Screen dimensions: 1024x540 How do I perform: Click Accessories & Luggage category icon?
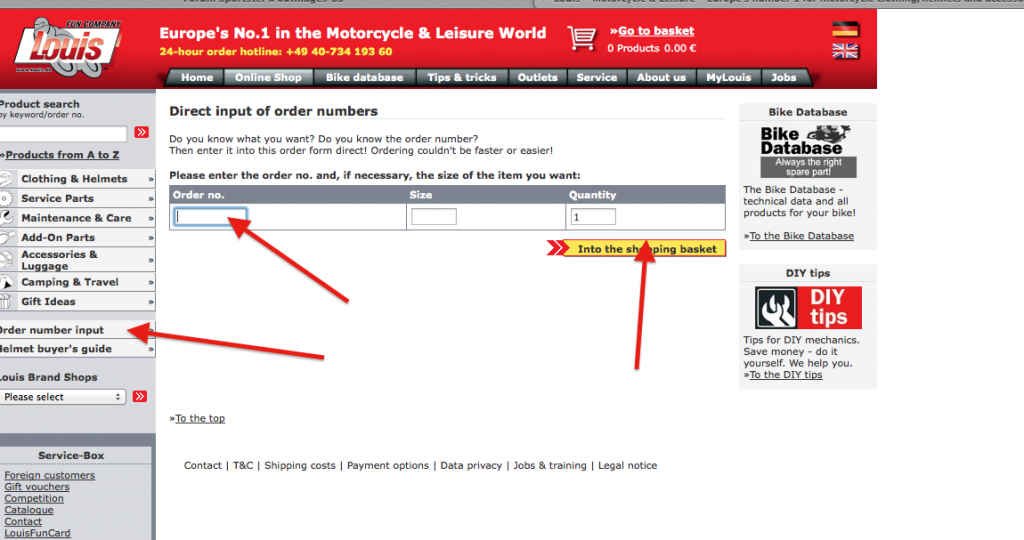(6, 260)
